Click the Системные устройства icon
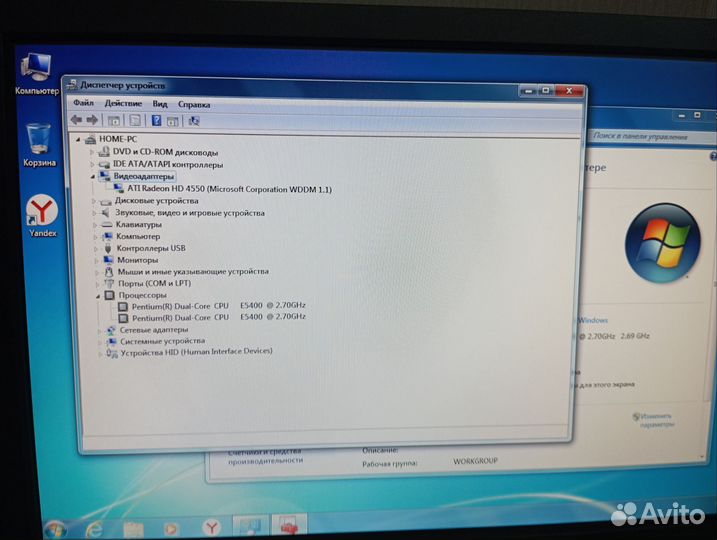Image resolution: width=717 pixels, height=540 pixels. 112,341
